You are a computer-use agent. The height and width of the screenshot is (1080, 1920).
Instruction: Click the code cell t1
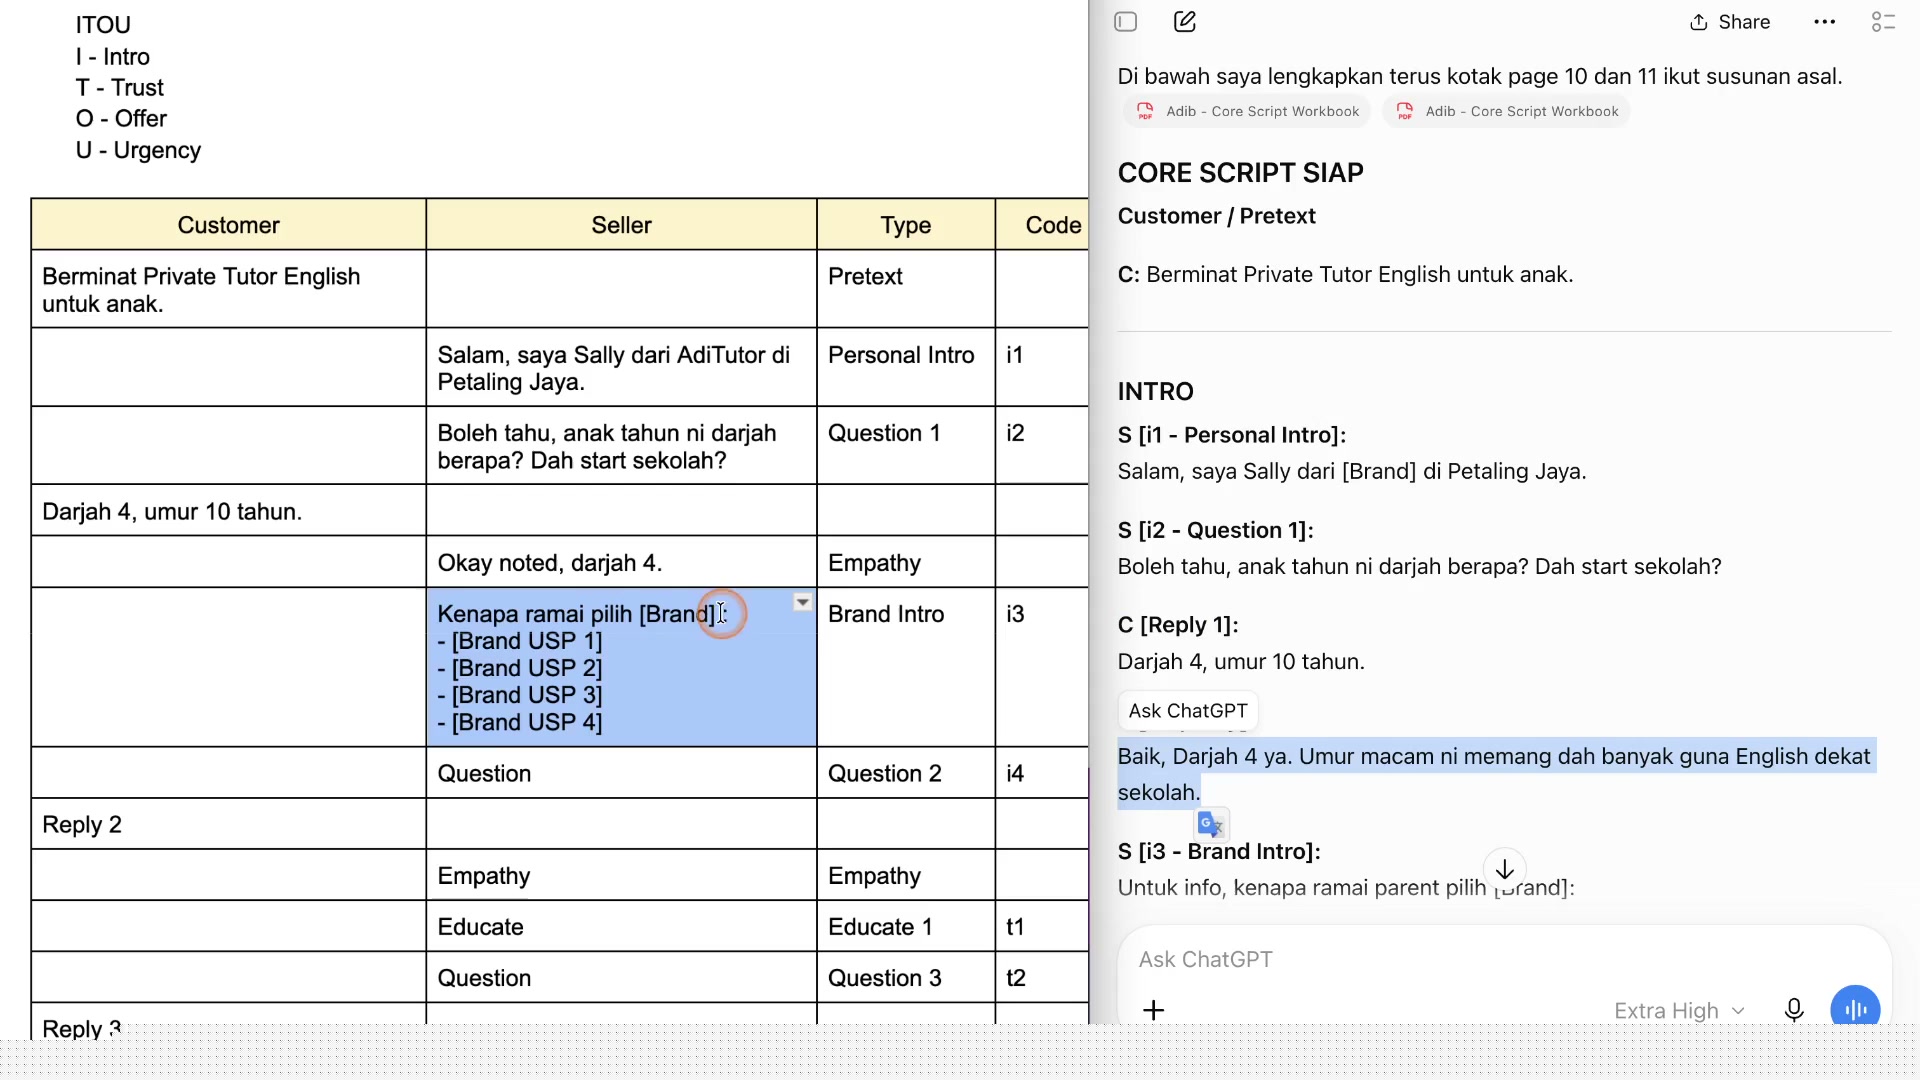point(1042,927)
